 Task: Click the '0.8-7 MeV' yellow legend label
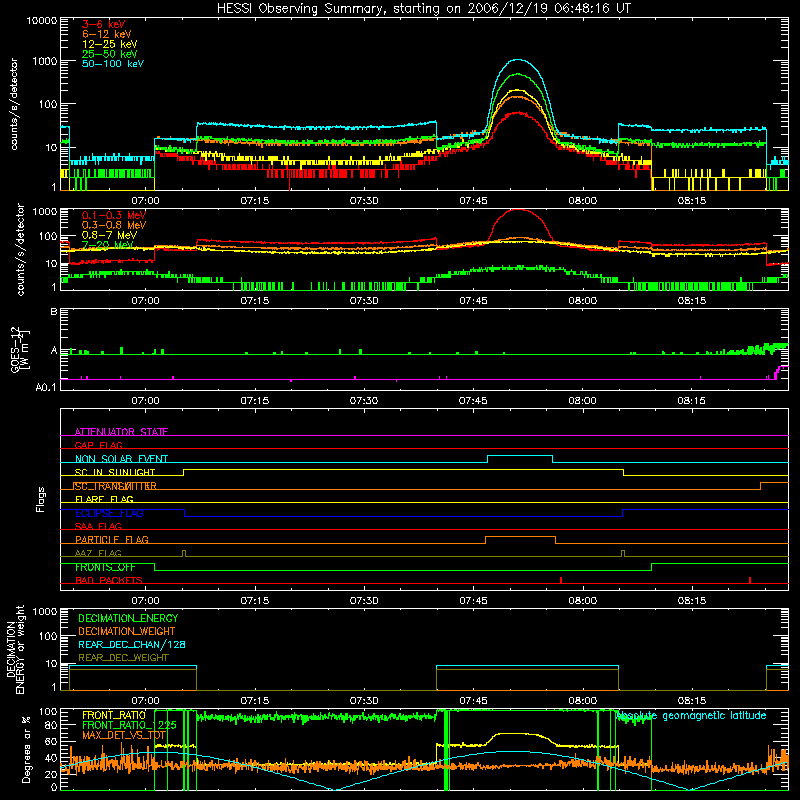click(109, 235)
